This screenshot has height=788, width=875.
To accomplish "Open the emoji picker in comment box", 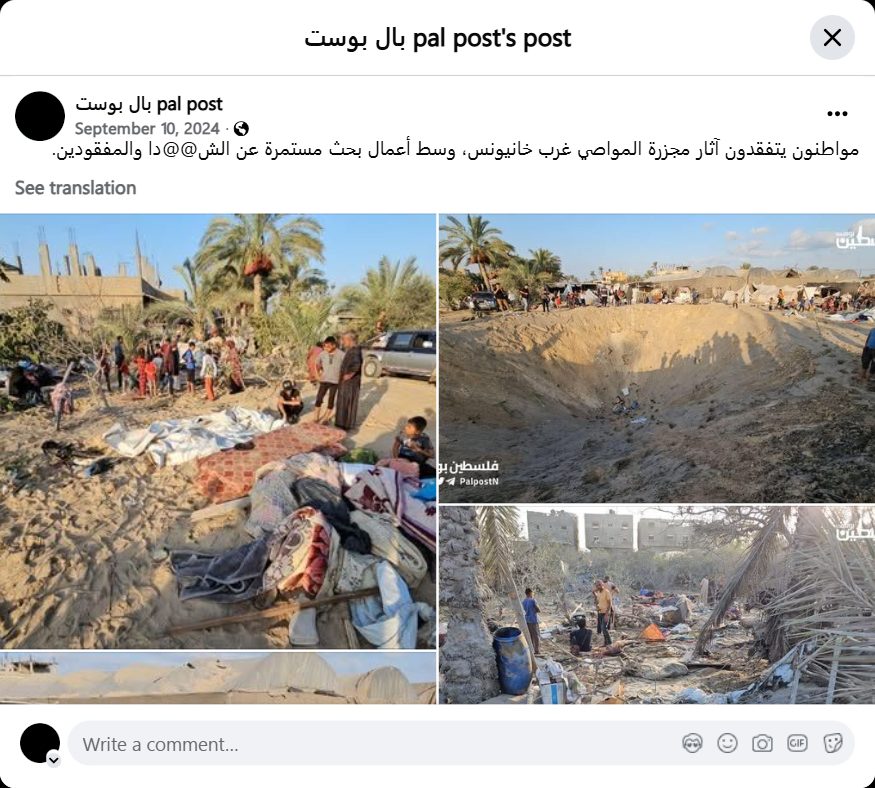I will [727, 743].
